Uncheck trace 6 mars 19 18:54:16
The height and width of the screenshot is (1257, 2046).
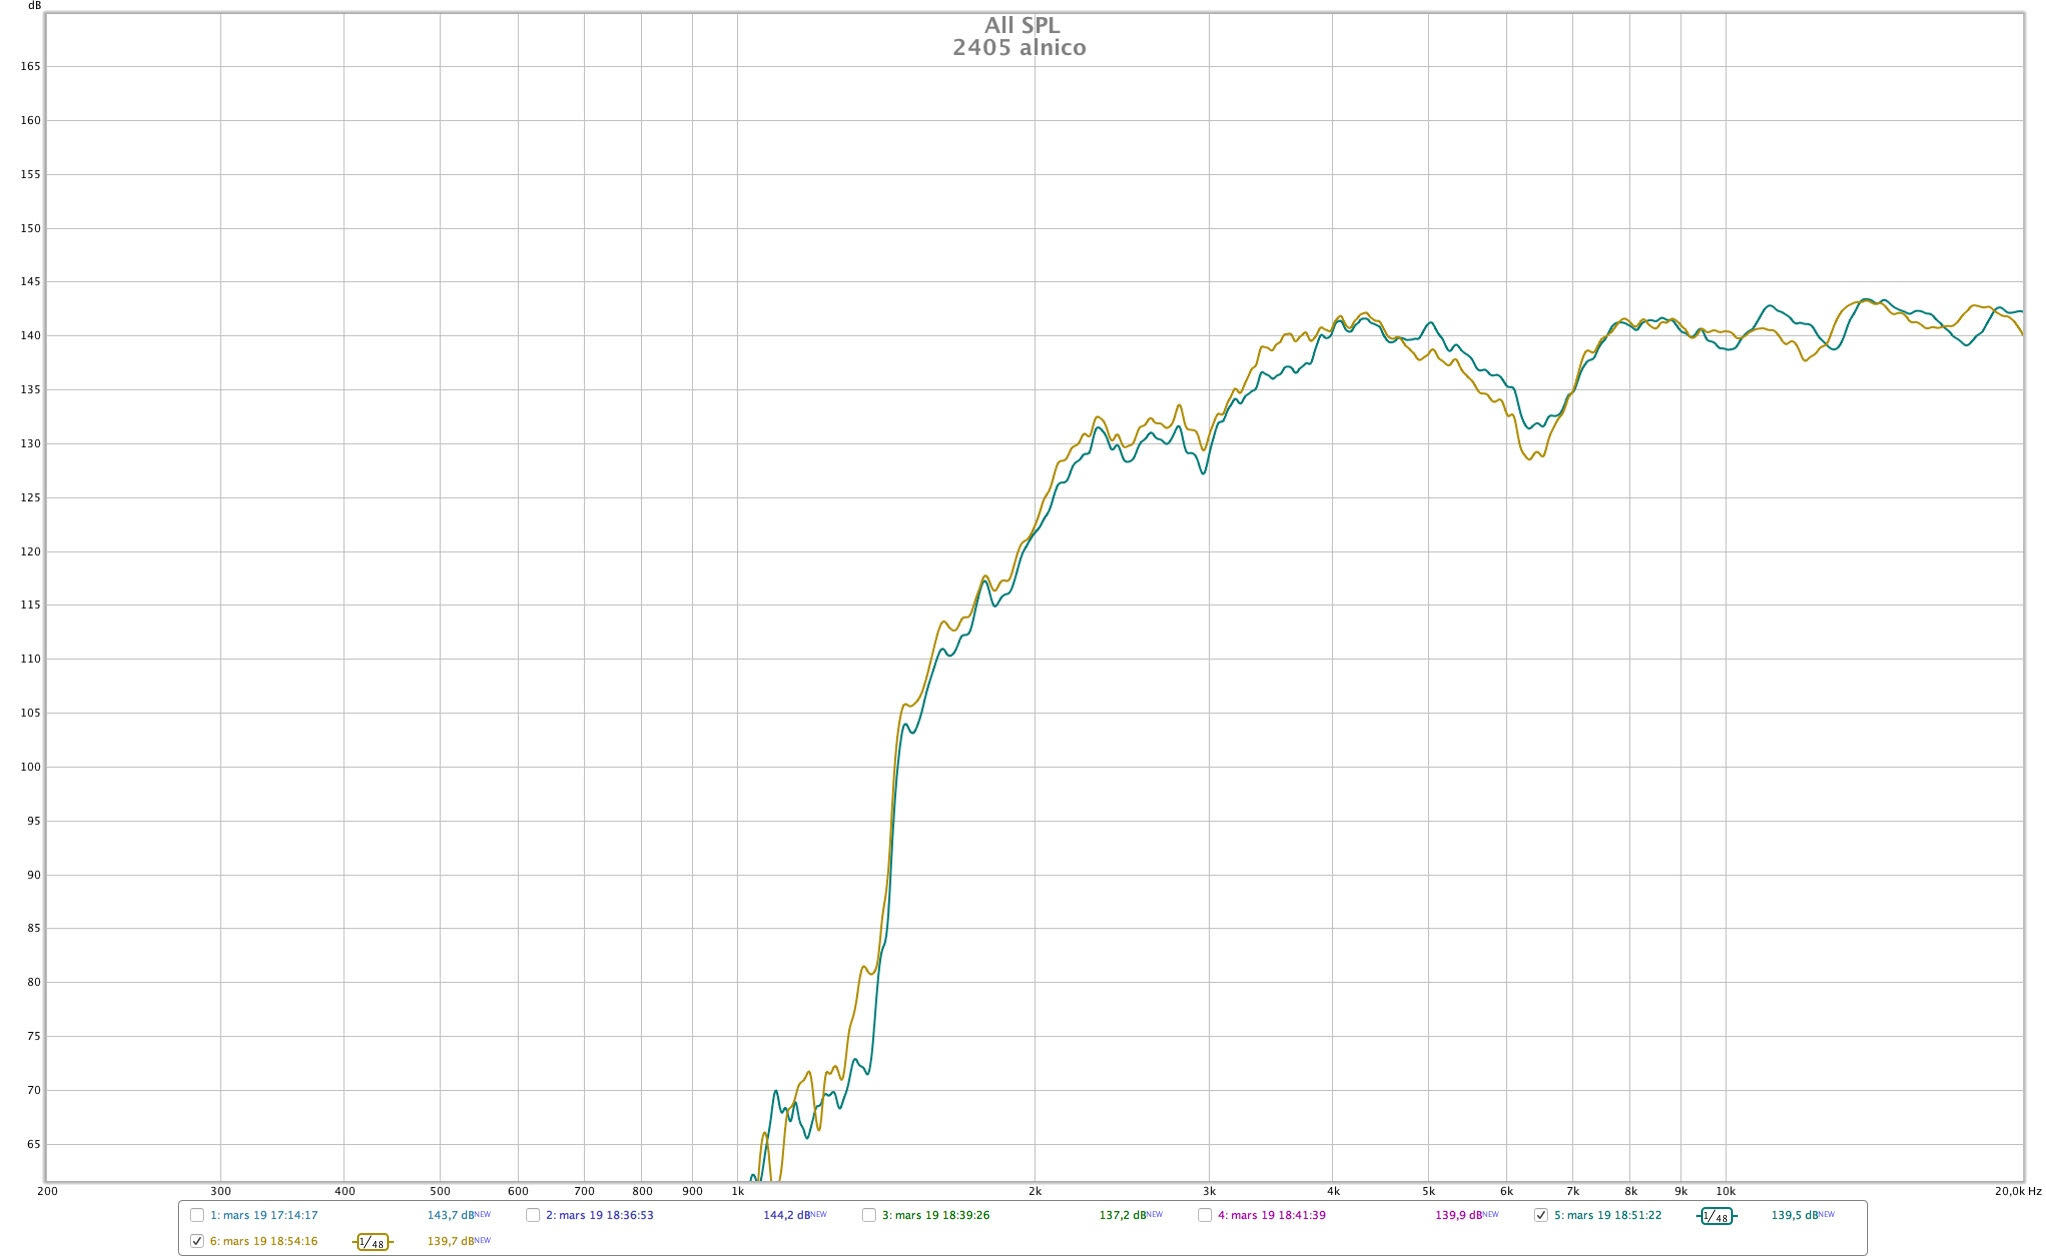[x=197, y=1241]
